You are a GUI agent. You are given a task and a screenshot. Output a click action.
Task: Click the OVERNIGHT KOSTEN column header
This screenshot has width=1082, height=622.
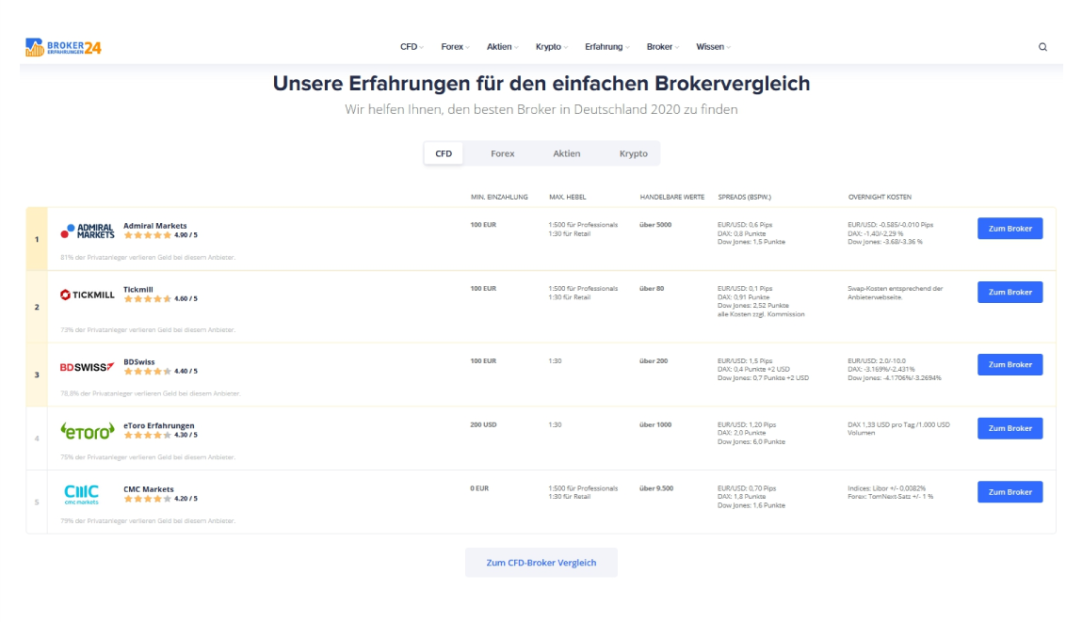[880, 197]
